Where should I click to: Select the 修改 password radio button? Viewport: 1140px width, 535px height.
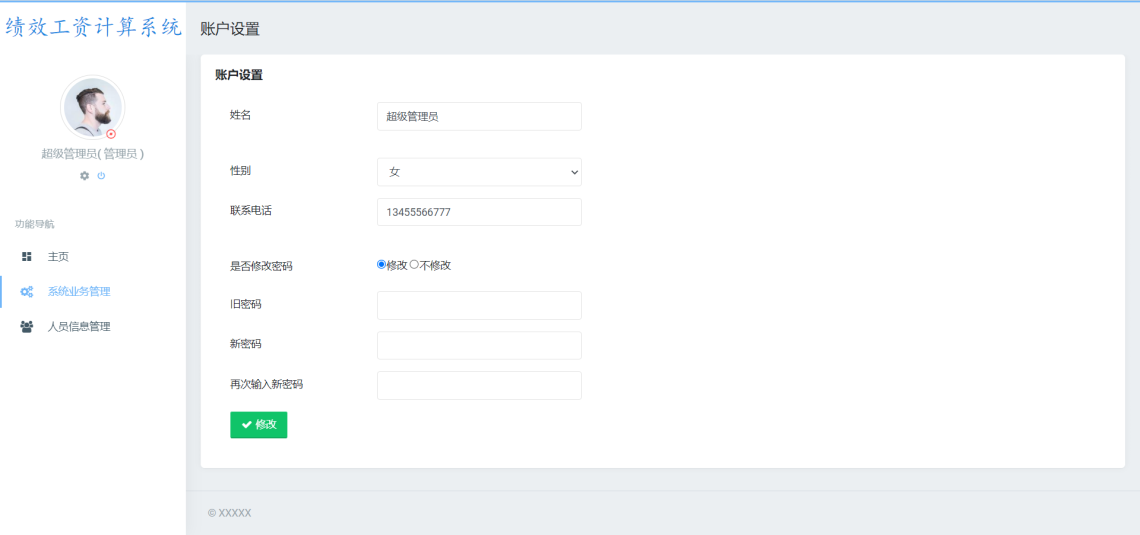click(x=381, y=265)
